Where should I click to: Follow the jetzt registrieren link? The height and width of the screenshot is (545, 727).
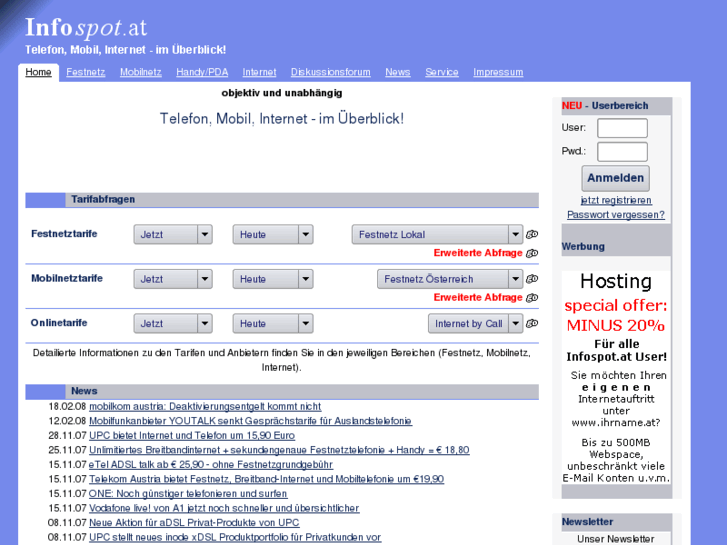616,200
